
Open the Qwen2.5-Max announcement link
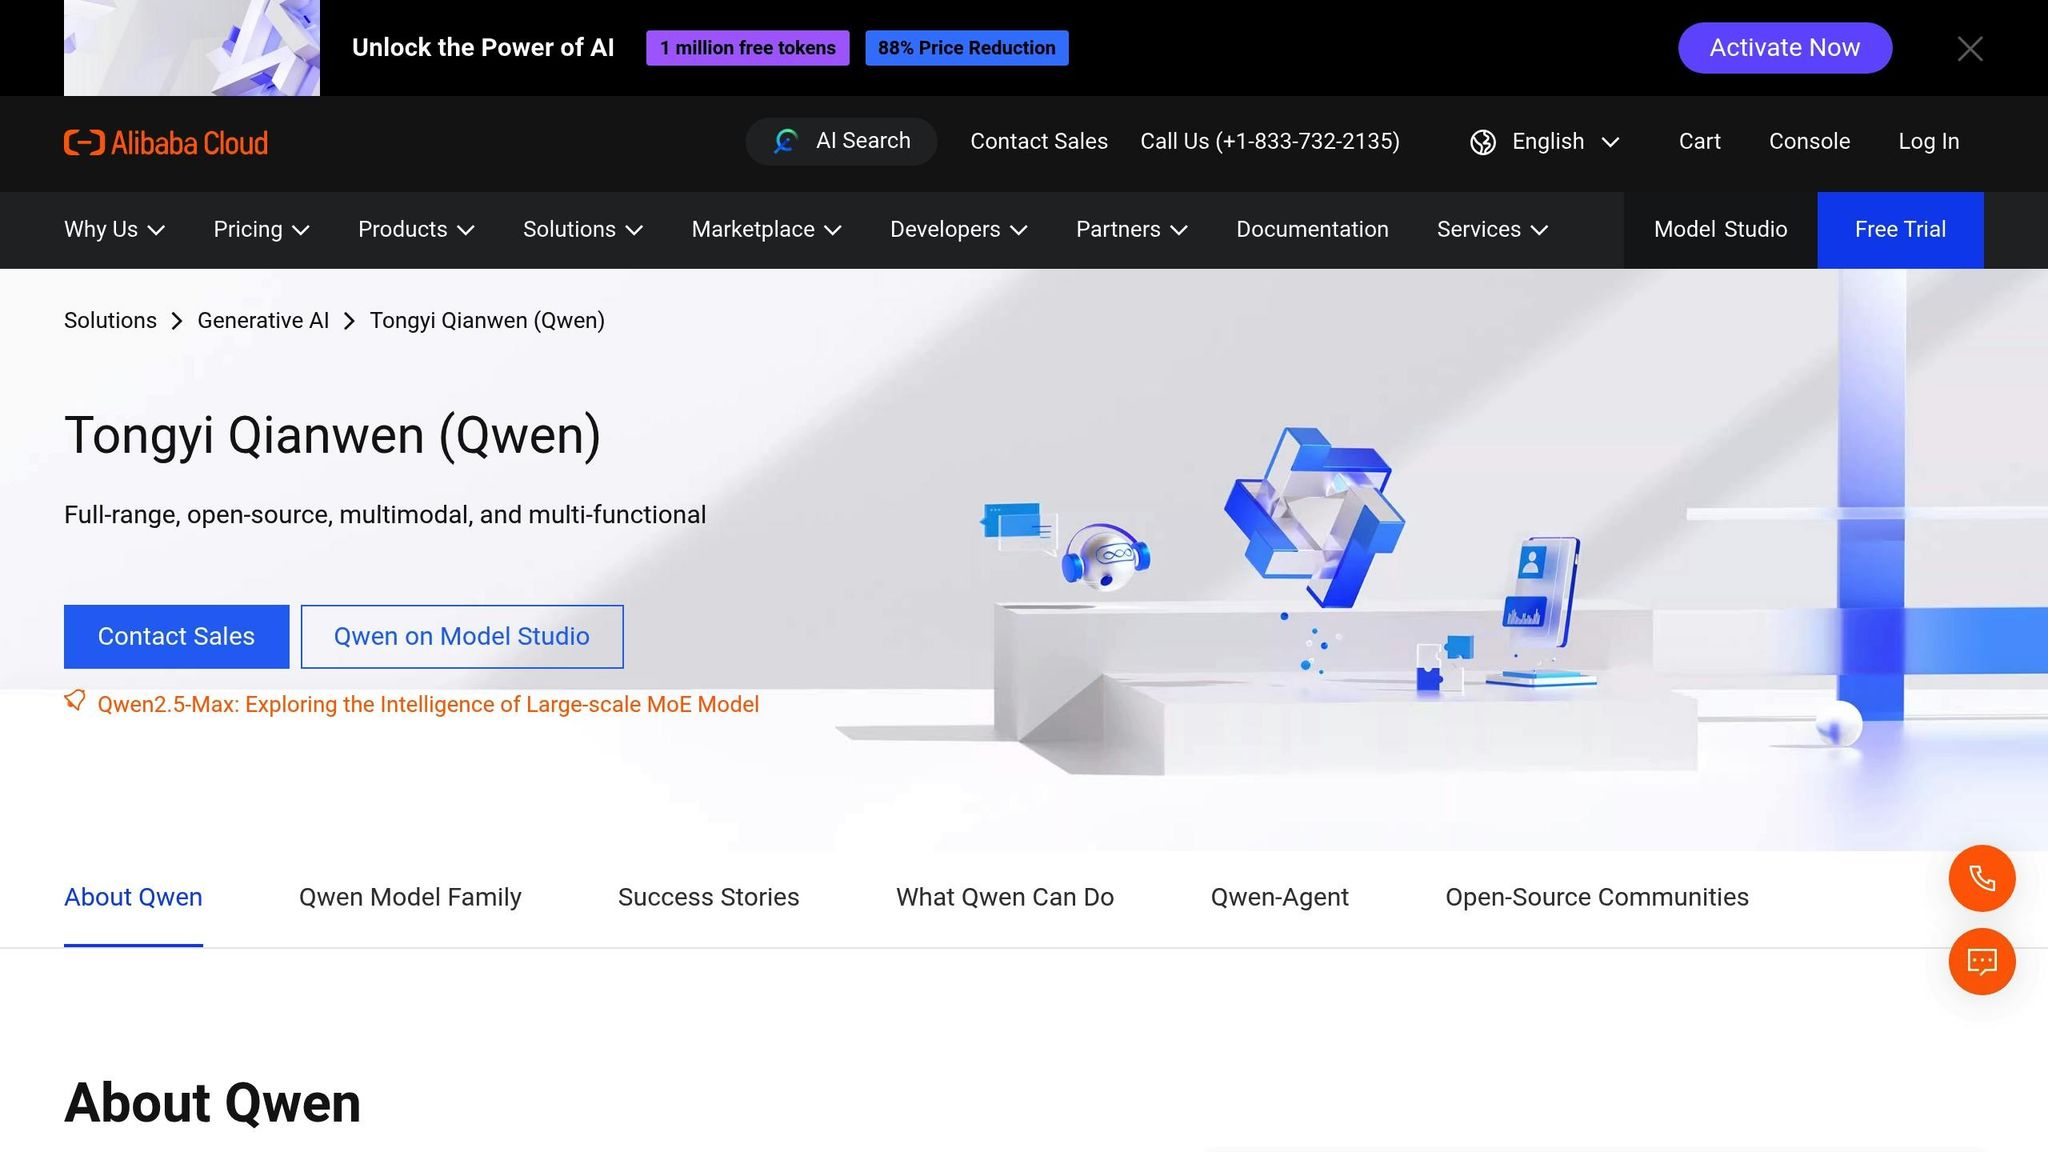428,705
